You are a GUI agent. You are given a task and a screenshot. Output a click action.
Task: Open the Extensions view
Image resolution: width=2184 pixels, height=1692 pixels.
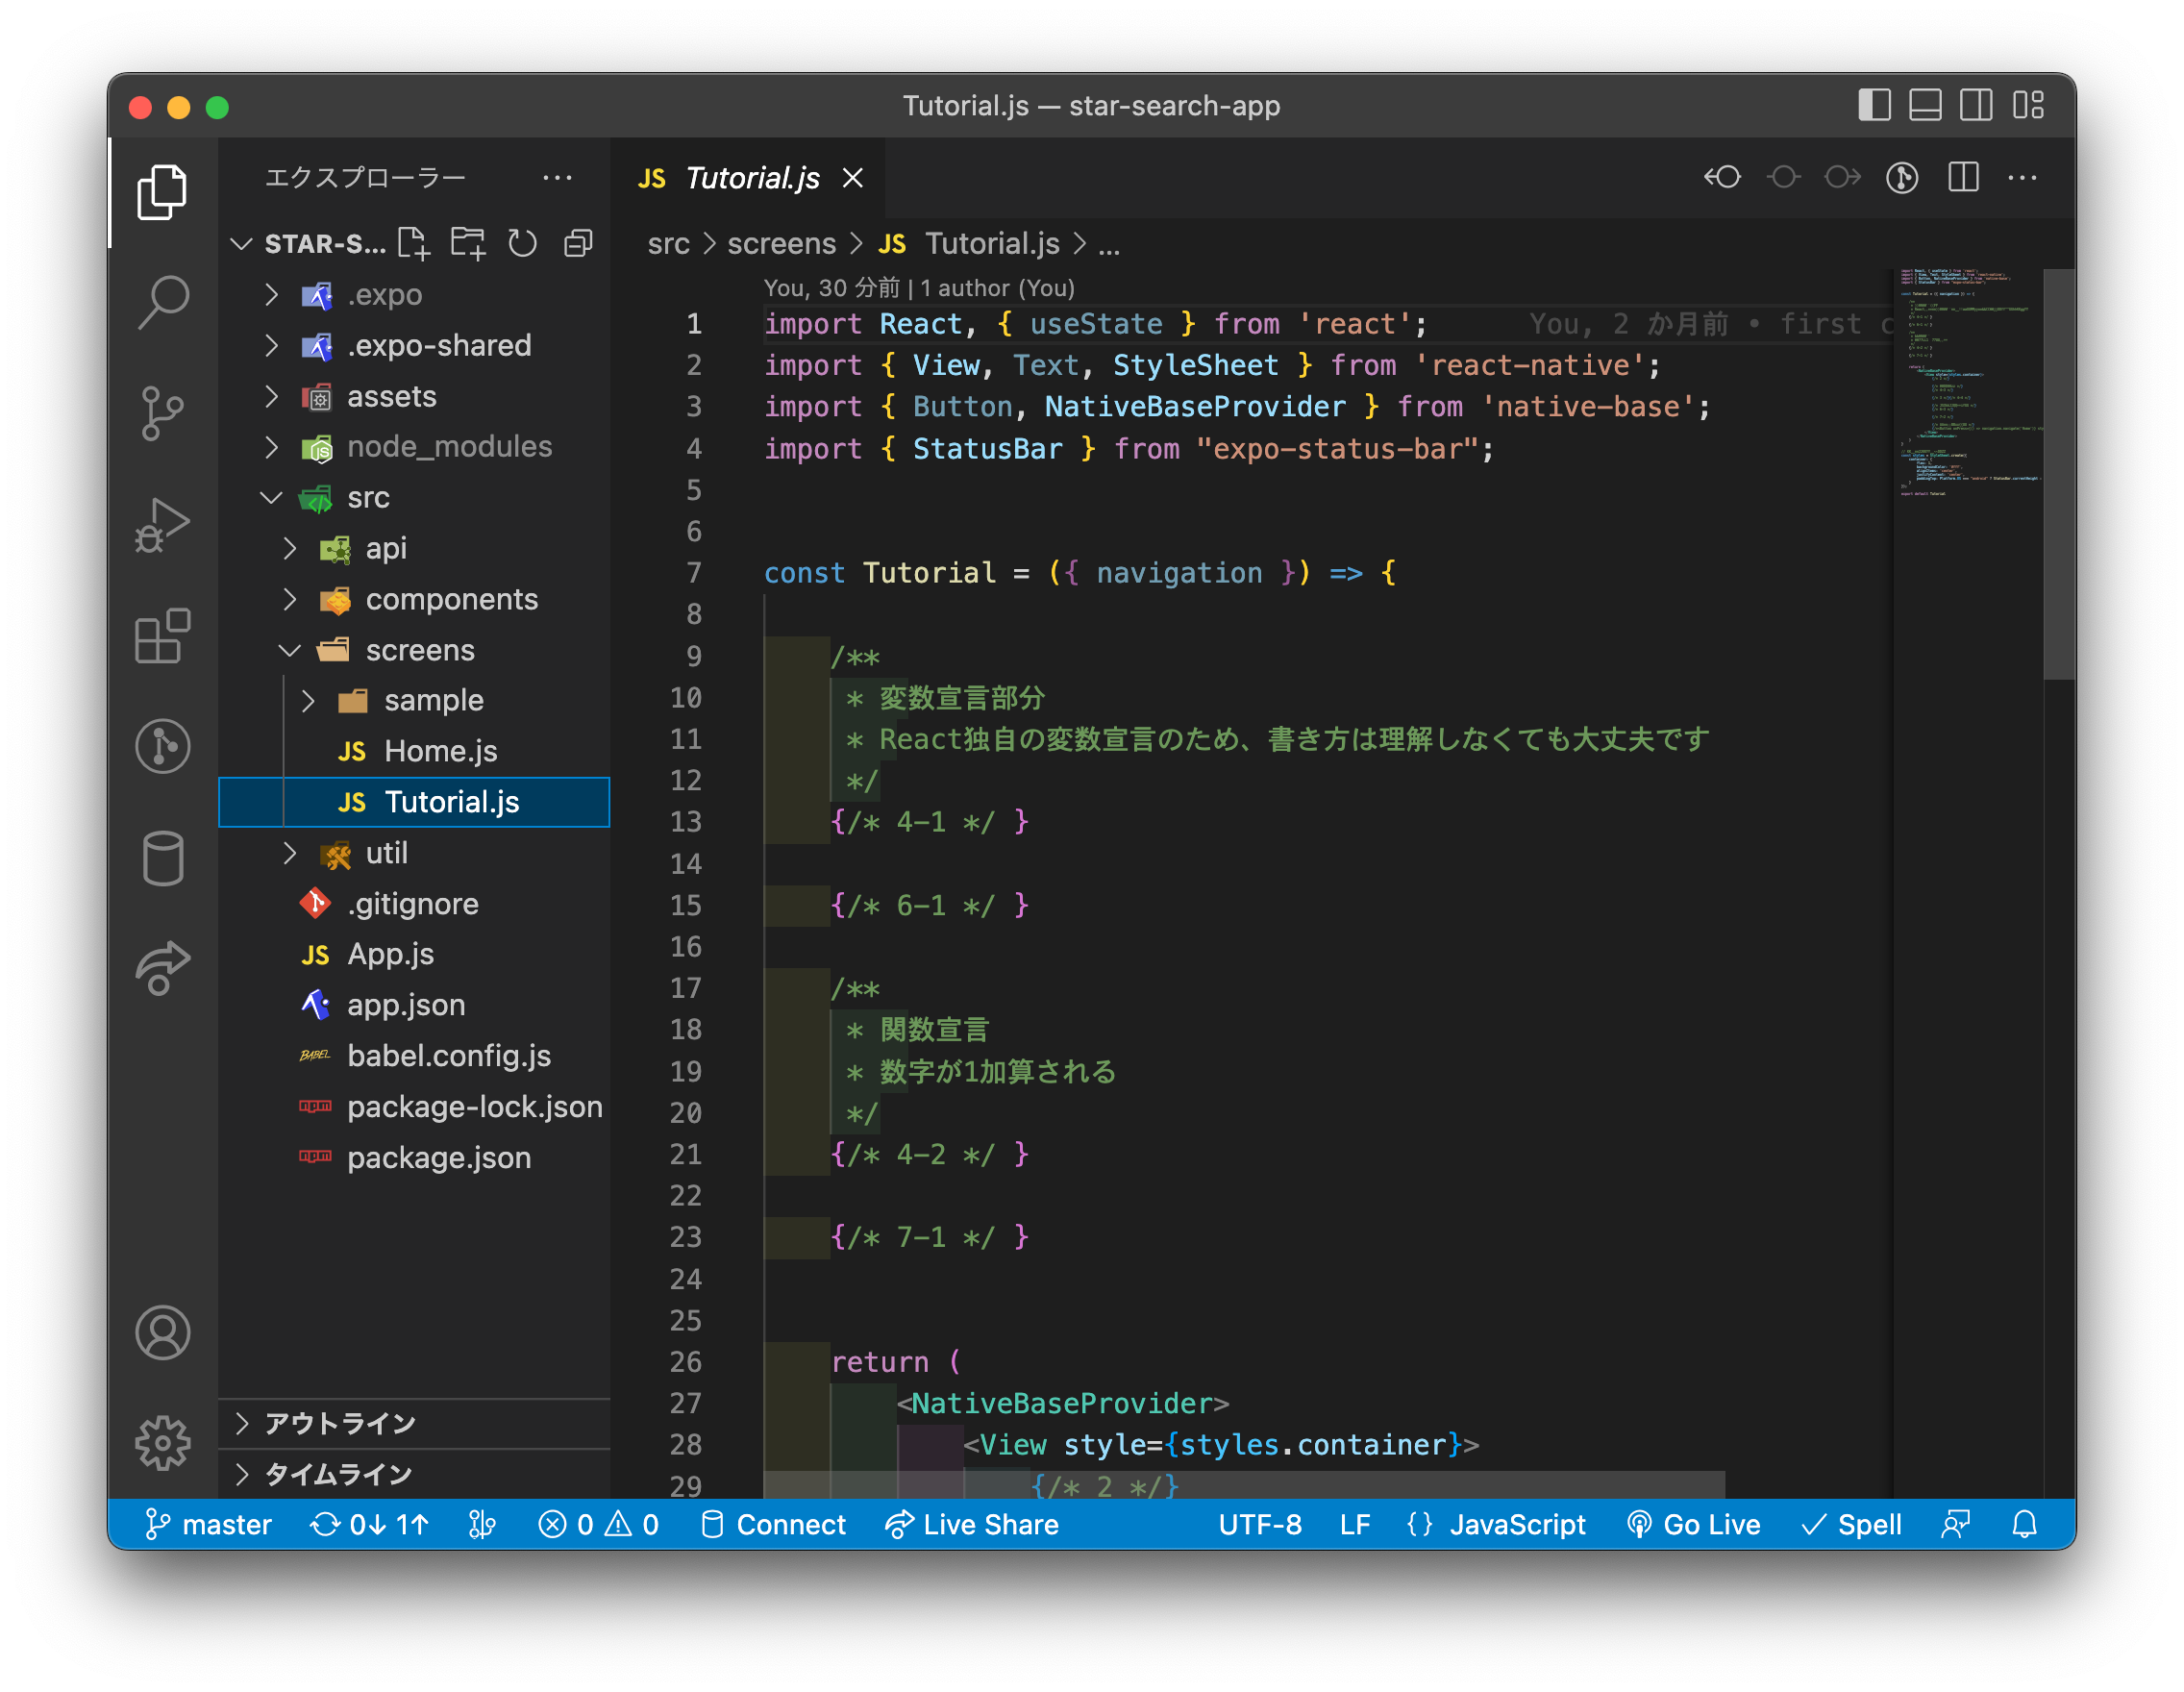162,636
